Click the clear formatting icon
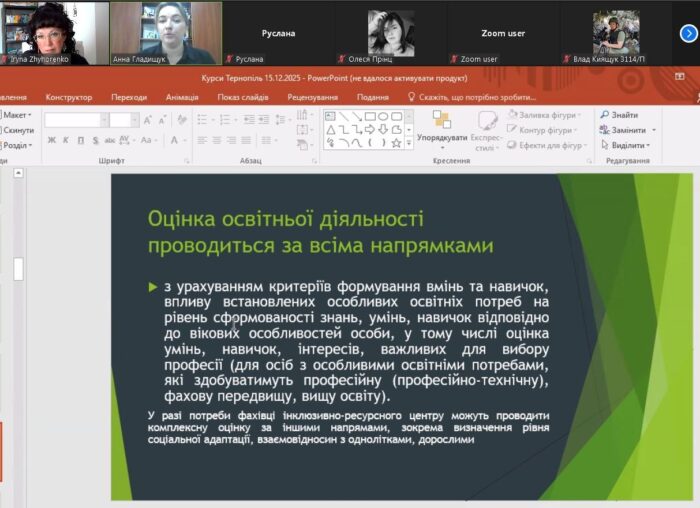The image size is (700, 508). click(x=176, y=120)
